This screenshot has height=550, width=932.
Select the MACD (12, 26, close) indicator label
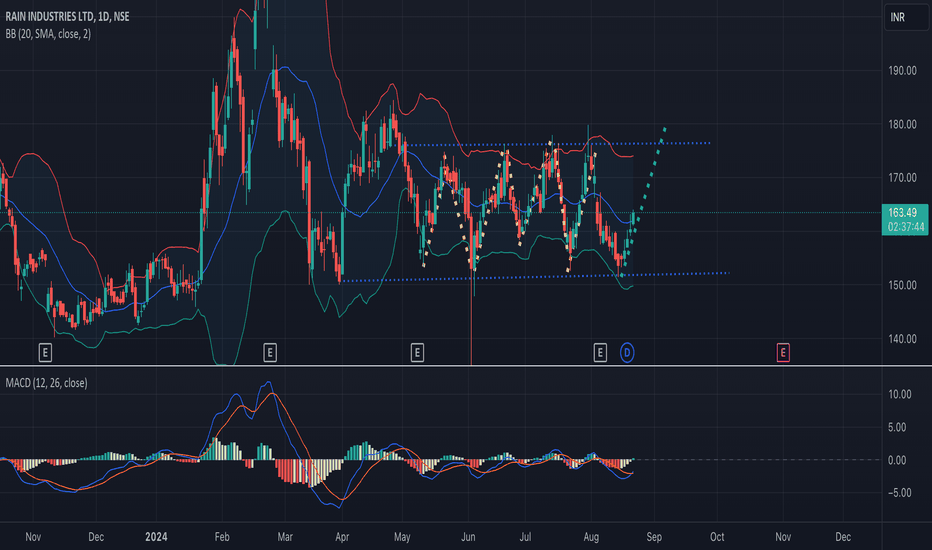tap(46, 383)
